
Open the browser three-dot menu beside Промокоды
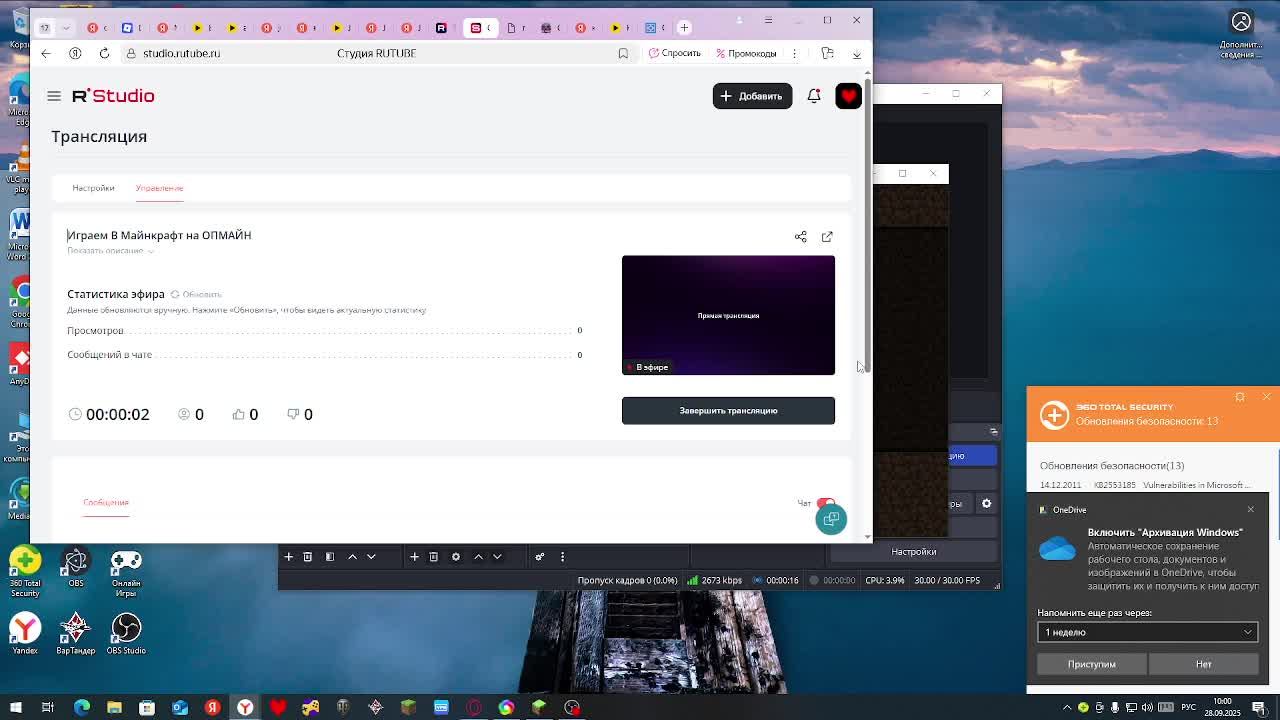(x=795, y=53)
